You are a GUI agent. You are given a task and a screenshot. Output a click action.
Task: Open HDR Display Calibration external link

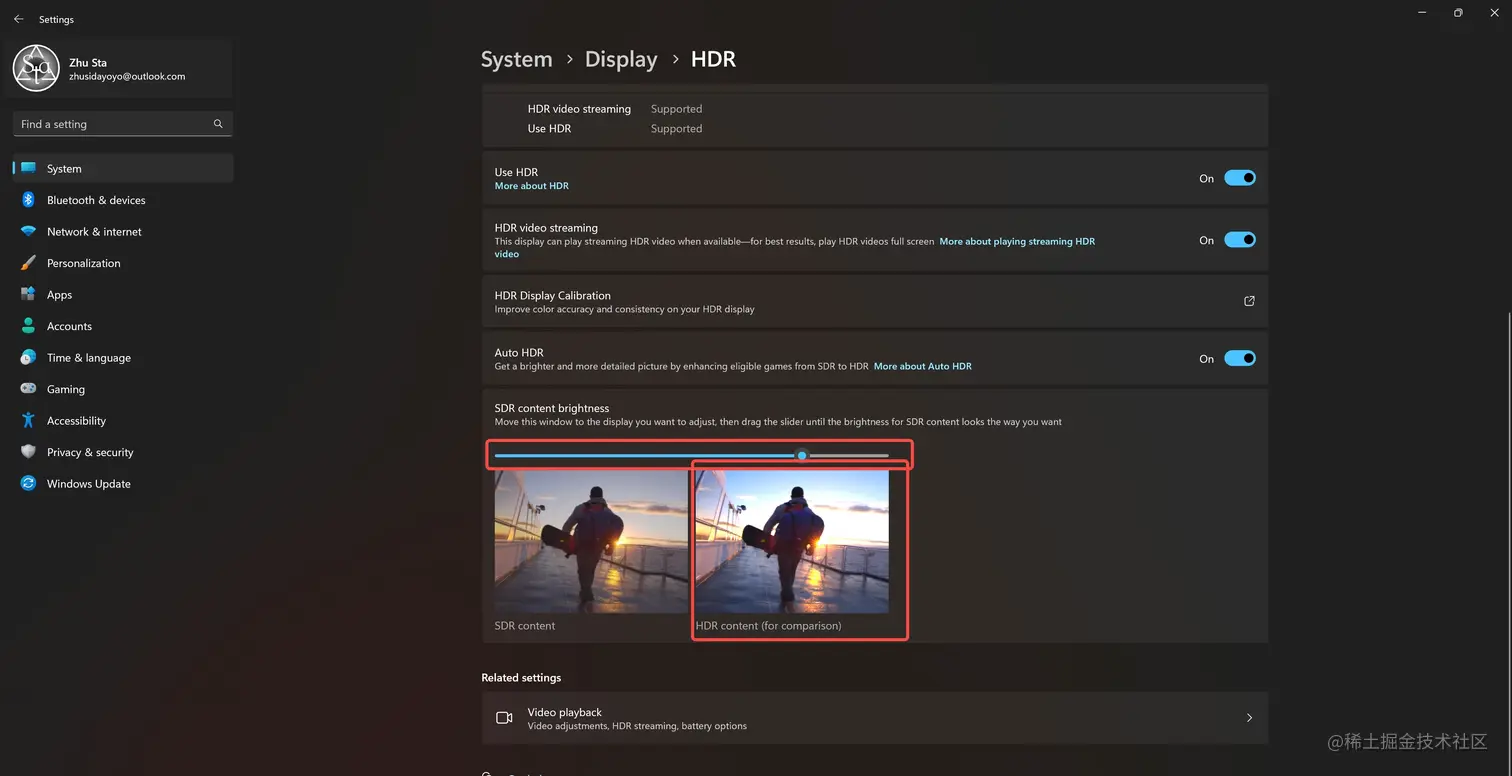tap(1249, 301)
